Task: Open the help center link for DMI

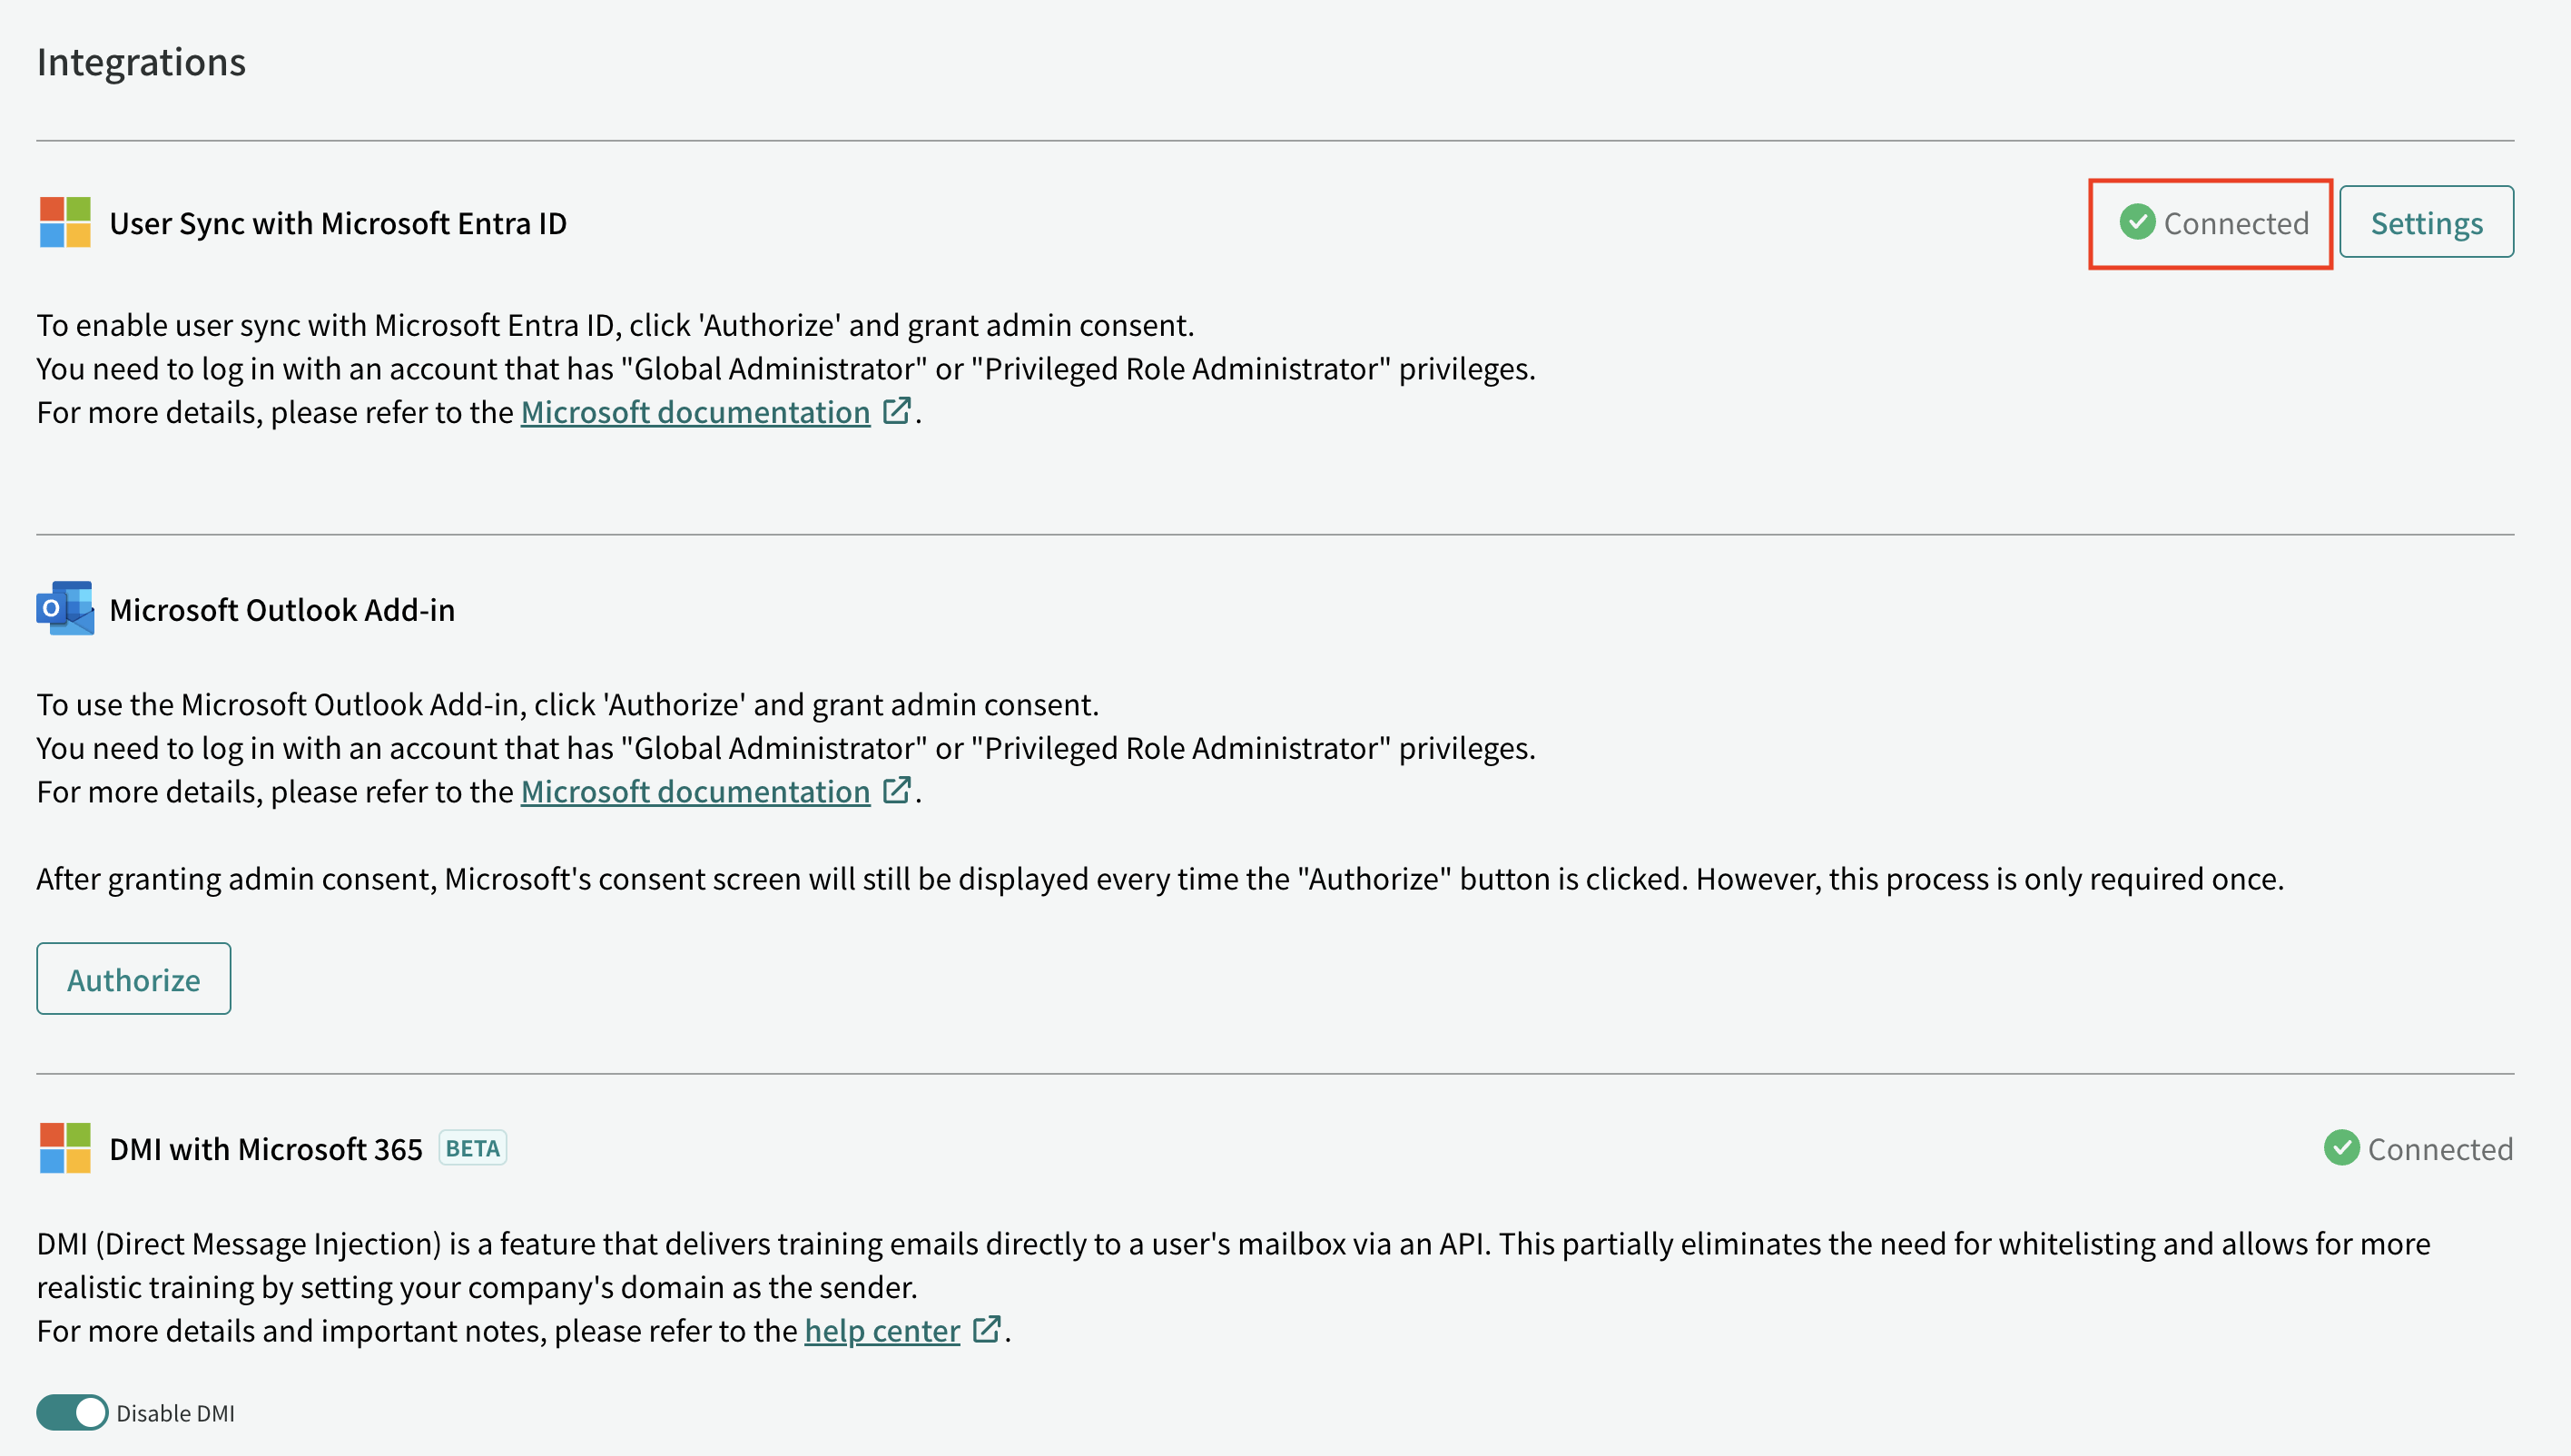Action: click(x=882, y=1330)
